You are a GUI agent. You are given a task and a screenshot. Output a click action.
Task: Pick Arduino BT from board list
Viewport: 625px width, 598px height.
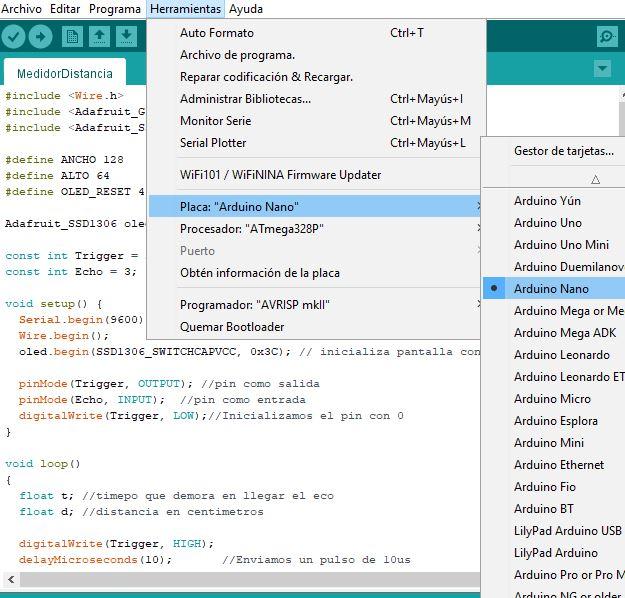(x=554, y=509)
